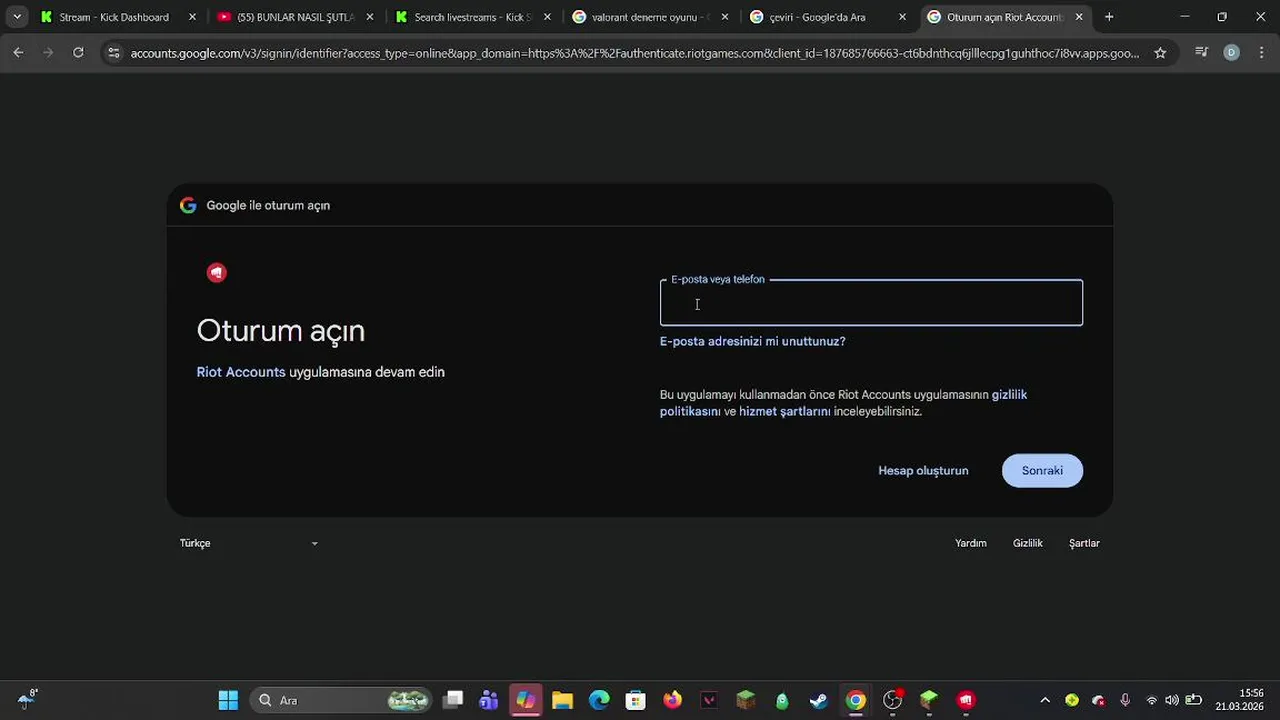
Task: Open File Explorer from the taskbar
Action: (562, 700)
